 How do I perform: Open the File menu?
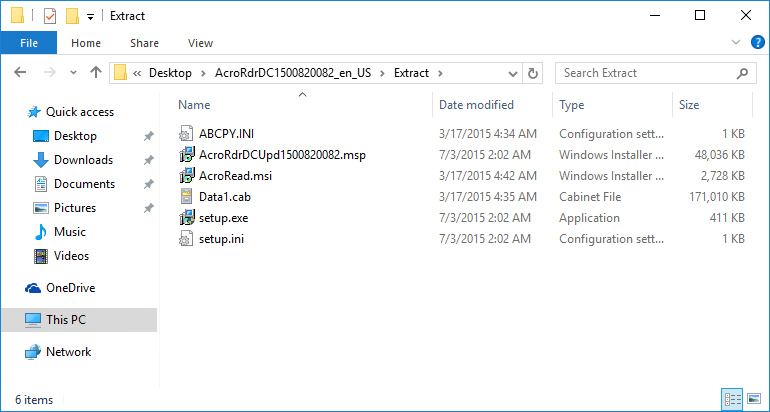[28, 43]
